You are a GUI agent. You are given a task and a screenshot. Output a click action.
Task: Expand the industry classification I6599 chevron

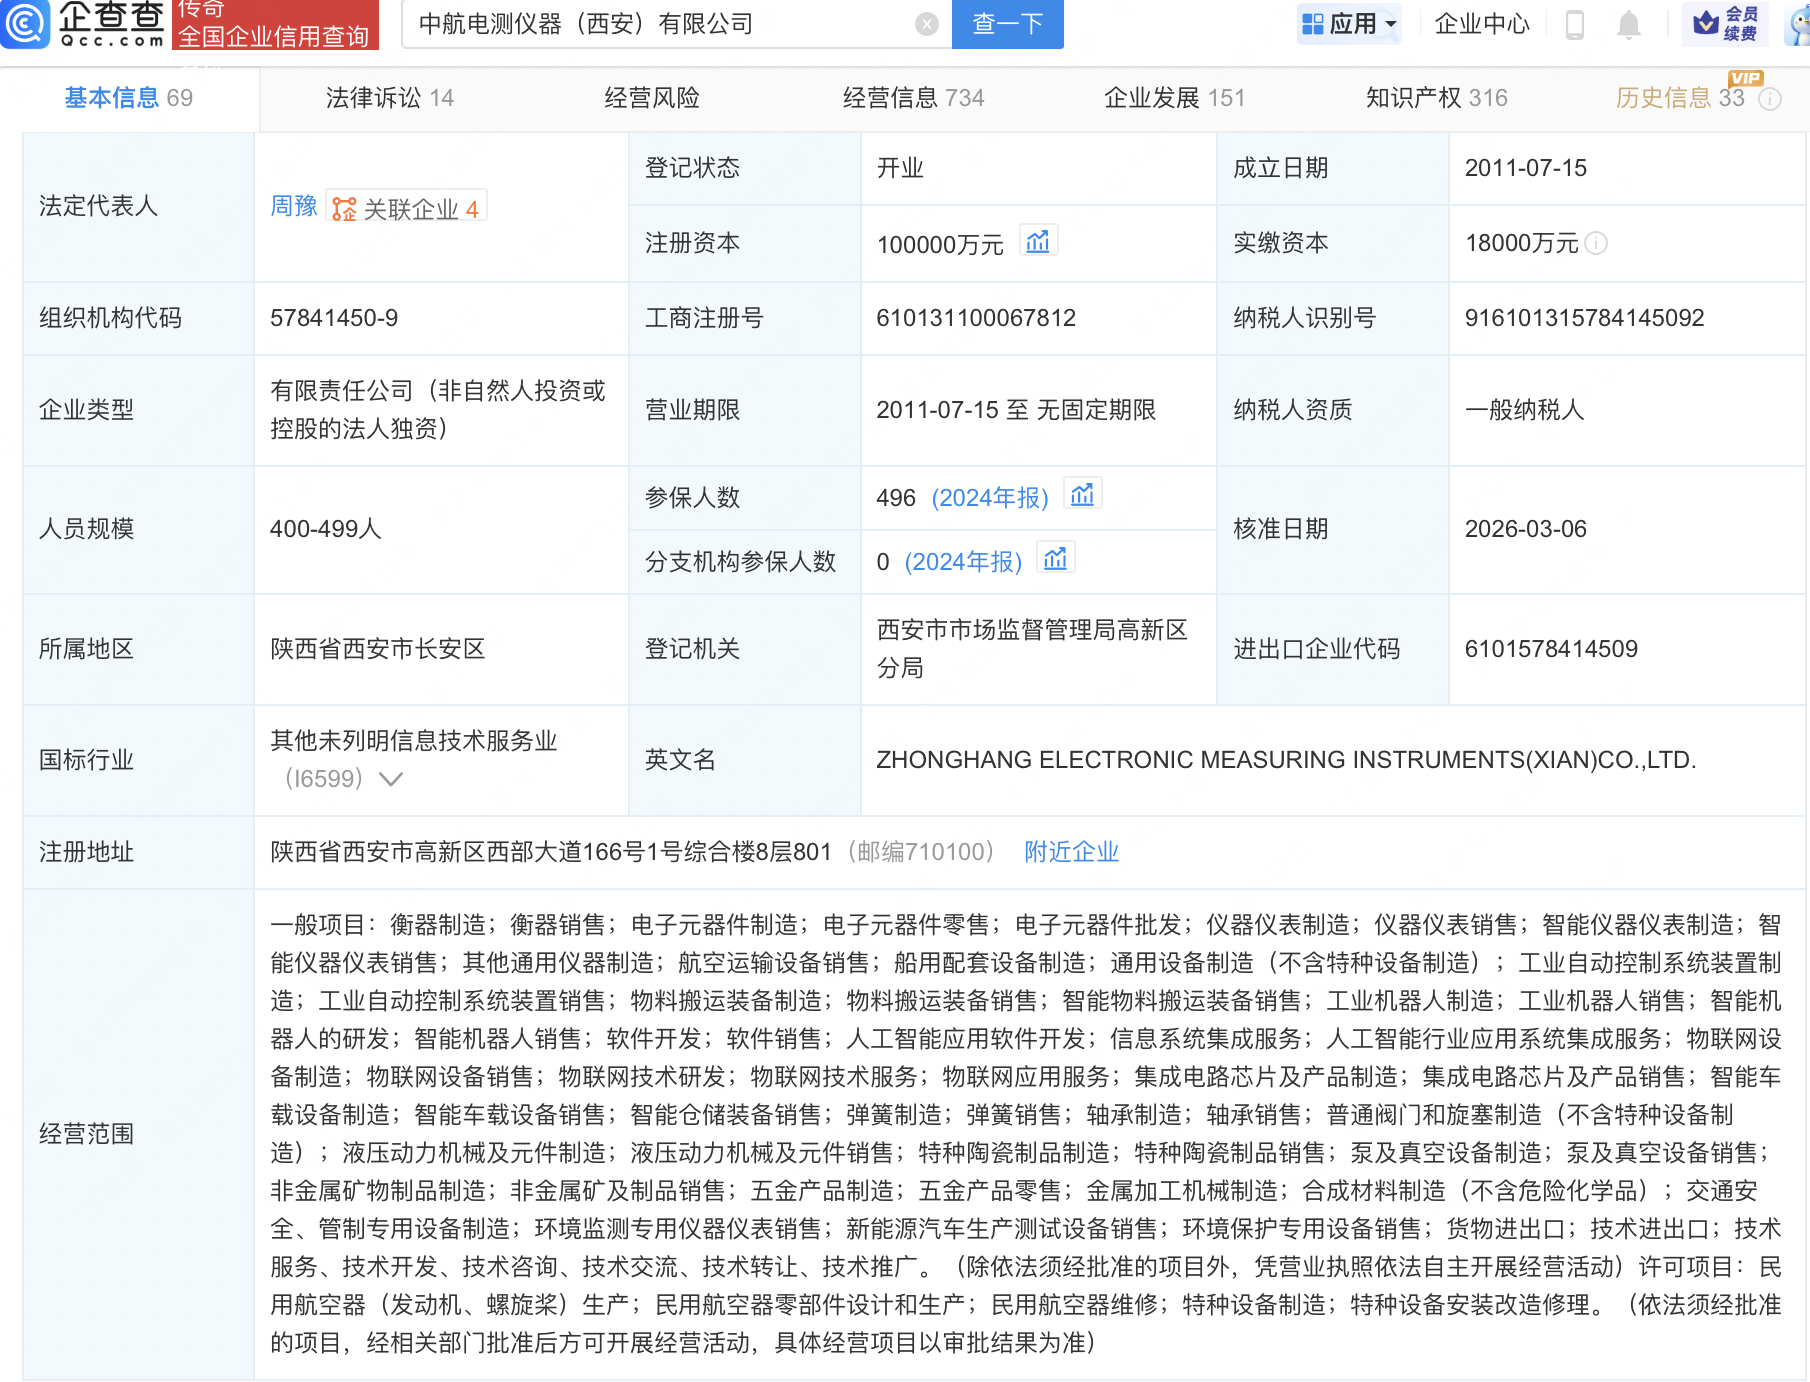(x=391, y=779)
